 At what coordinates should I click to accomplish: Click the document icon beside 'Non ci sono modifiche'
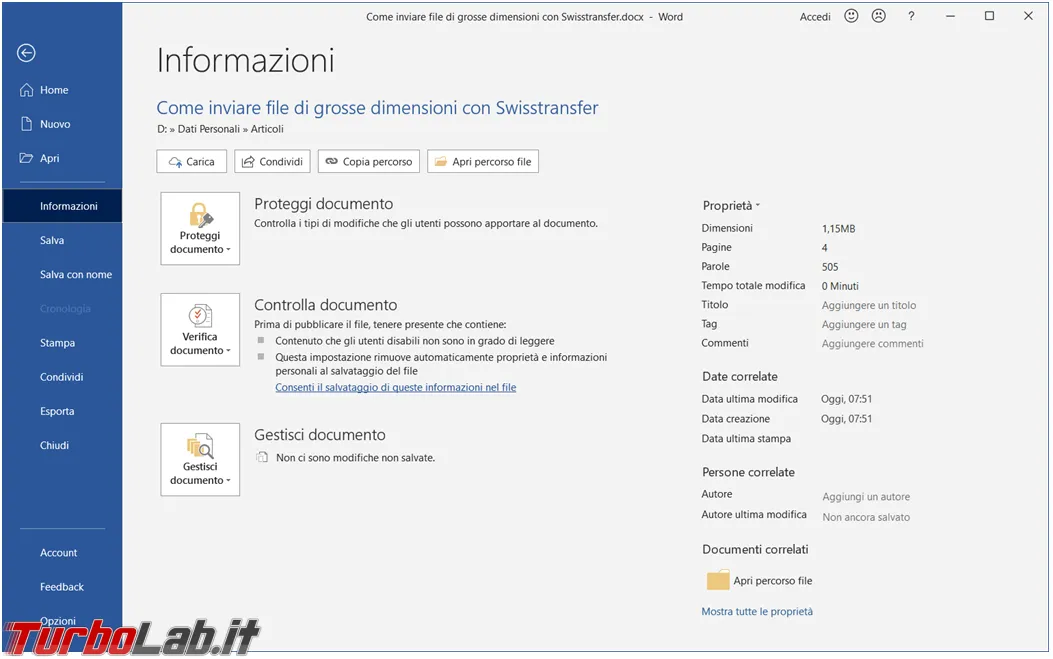262,457
